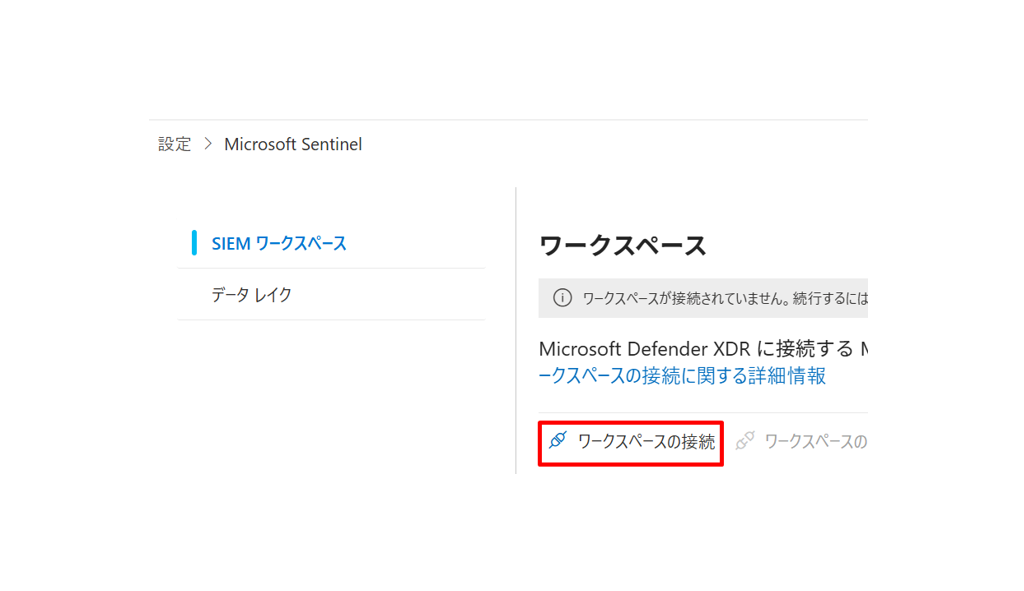Click the greyed-out disconnect plug icon
Image resolution: width=1024 pixels, height=591 pixels.
(745, 441)
